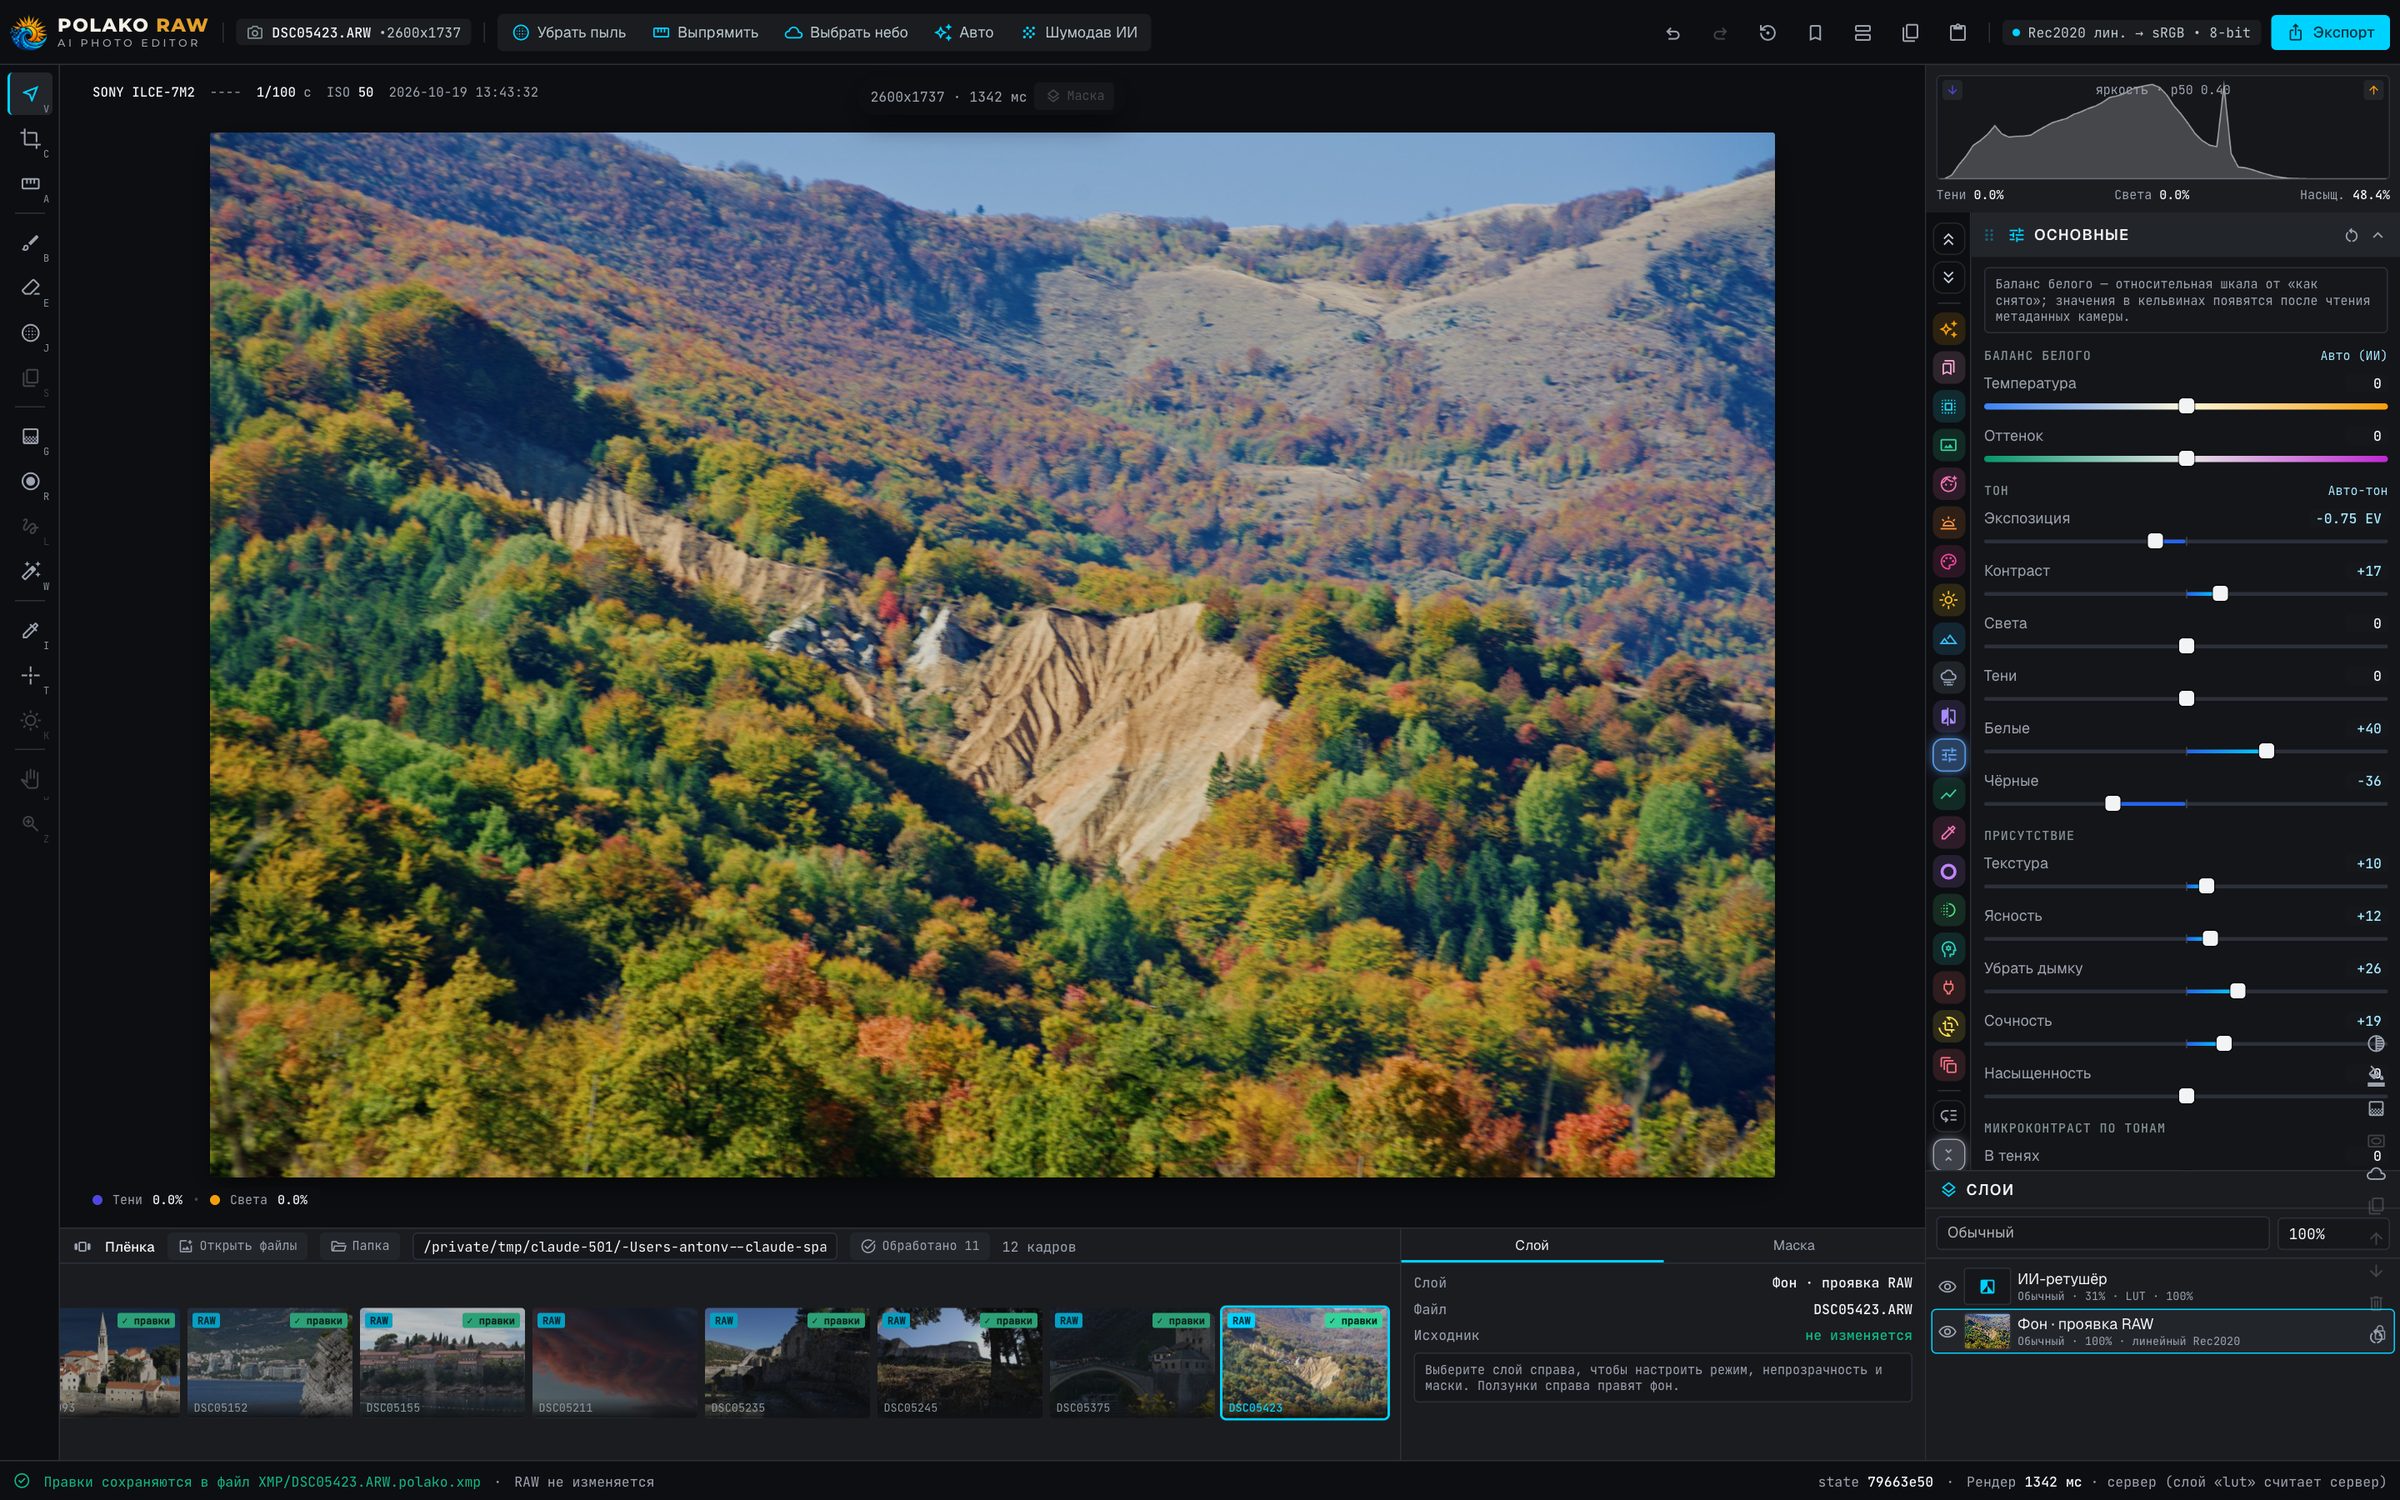
Task: Open the history clock icon
Action: pos(1768,33)
